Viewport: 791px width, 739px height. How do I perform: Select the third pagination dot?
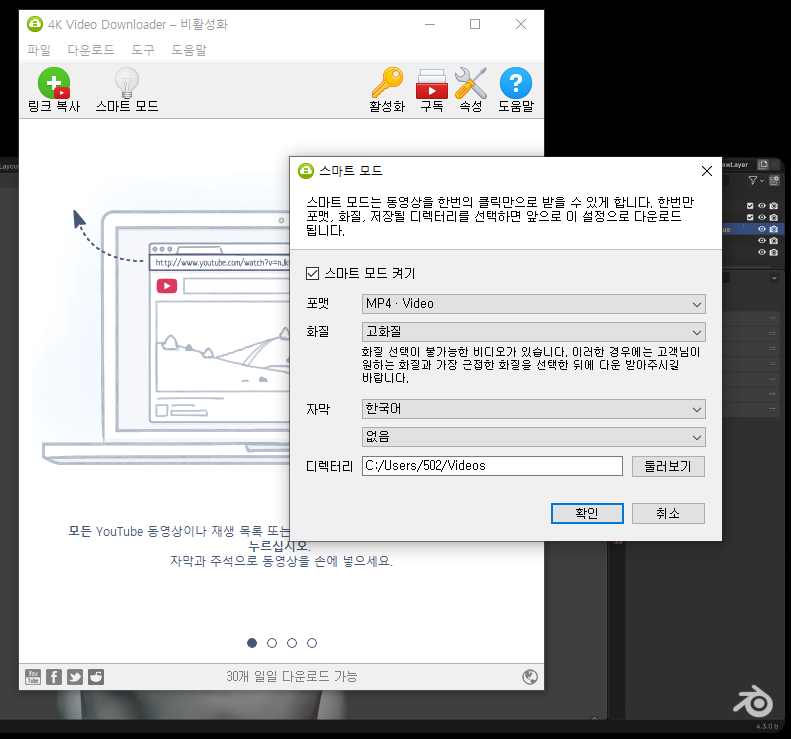coord(292,643)
